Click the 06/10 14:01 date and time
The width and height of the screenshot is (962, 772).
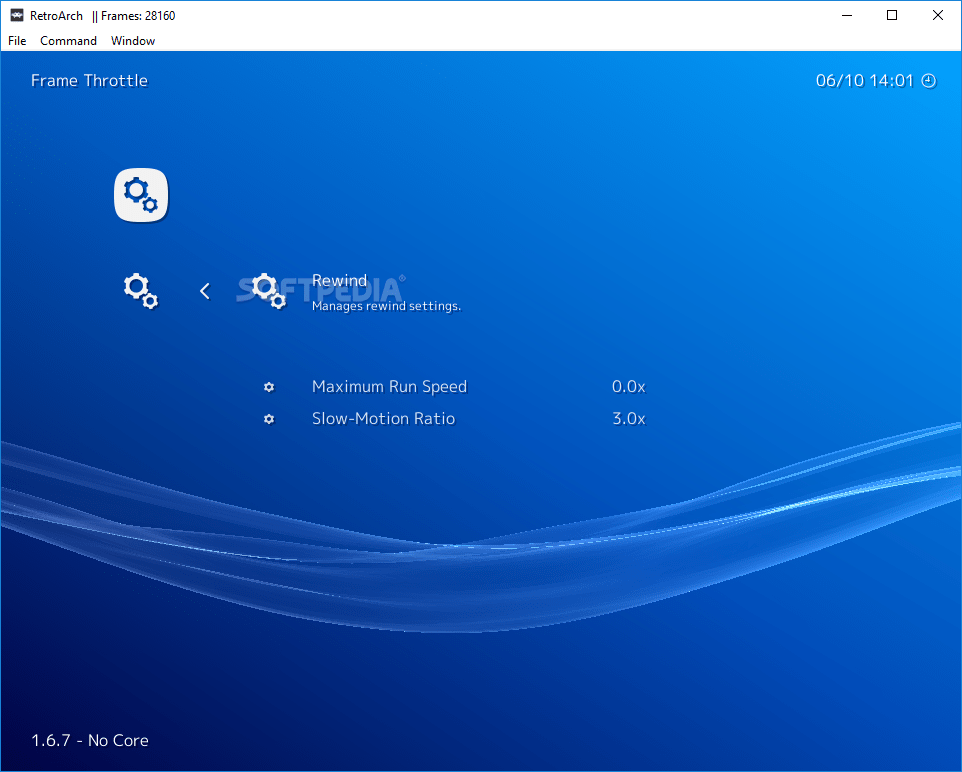coord(864,81)
